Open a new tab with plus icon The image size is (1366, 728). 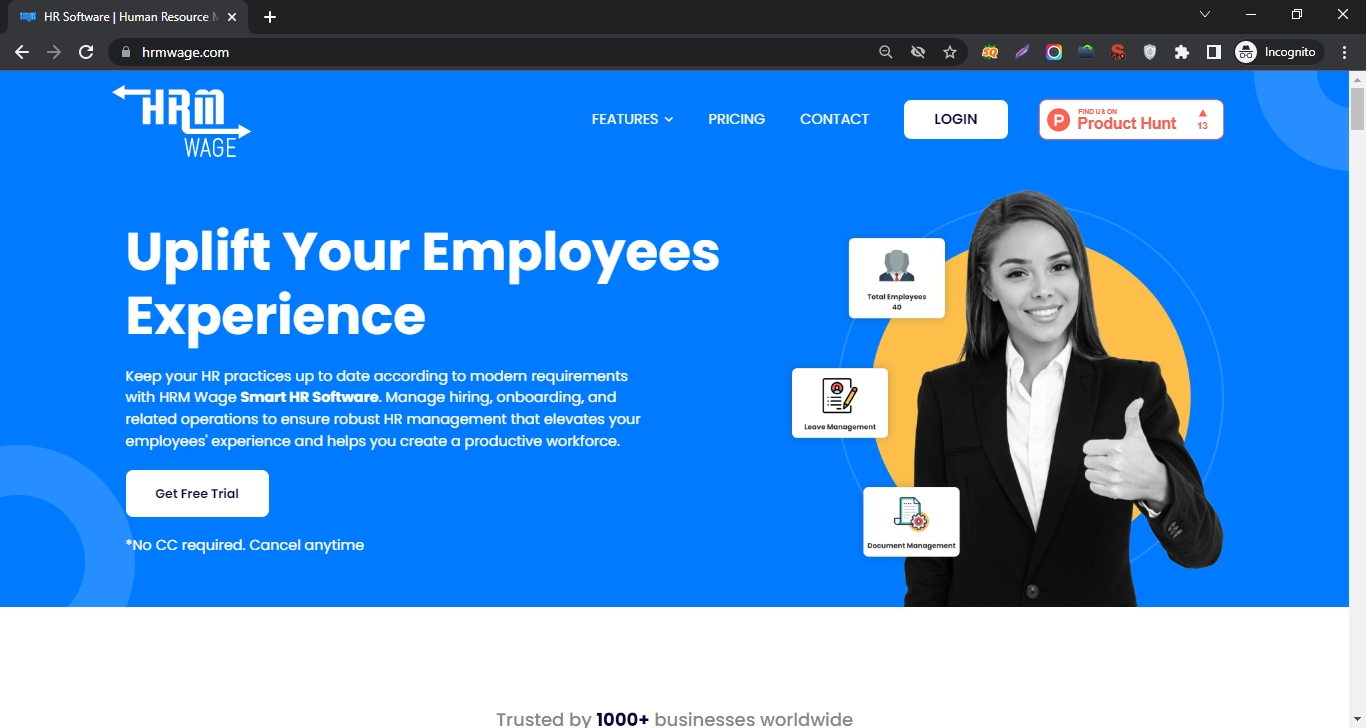[x=270, y=17]
